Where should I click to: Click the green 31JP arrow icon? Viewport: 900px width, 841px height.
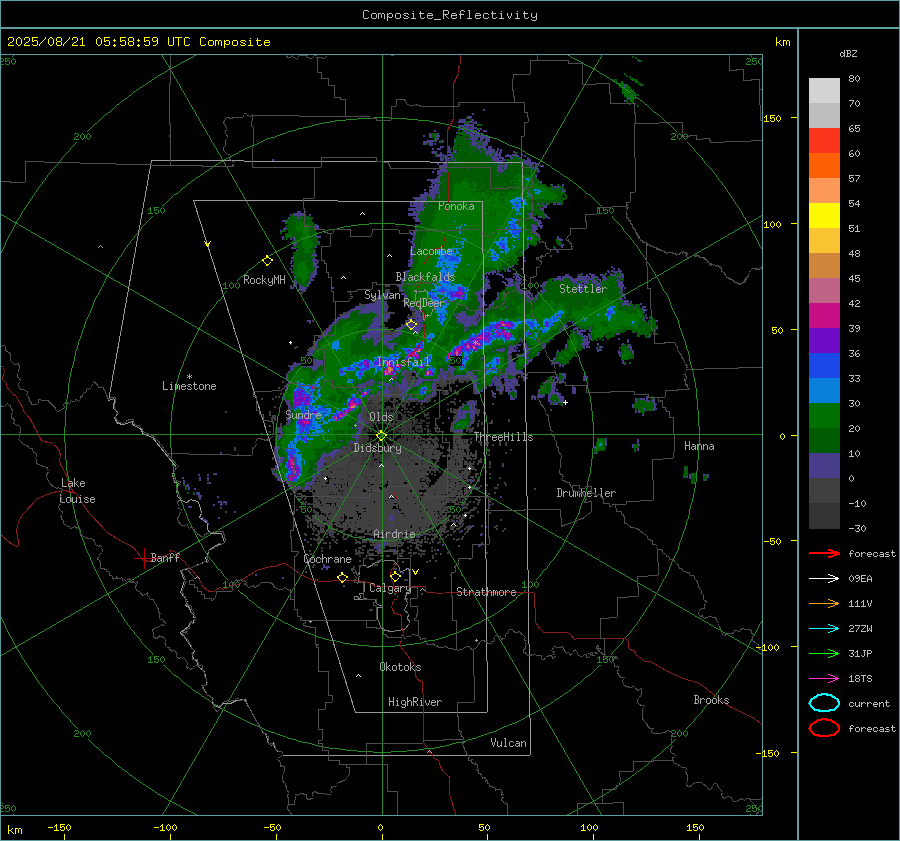pyautogui.click(x=824, y=653)
